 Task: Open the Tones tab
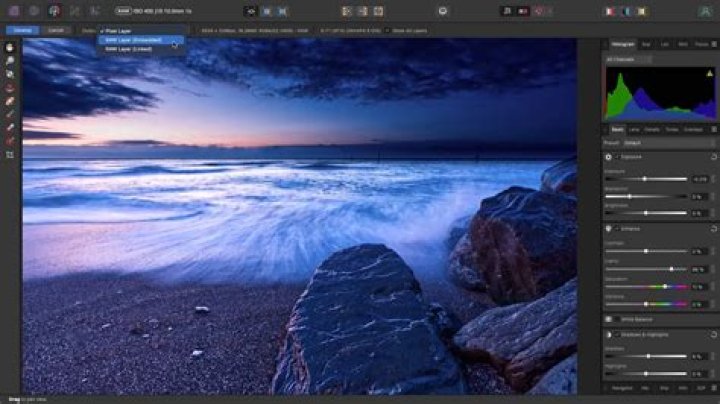click(672, 130)
